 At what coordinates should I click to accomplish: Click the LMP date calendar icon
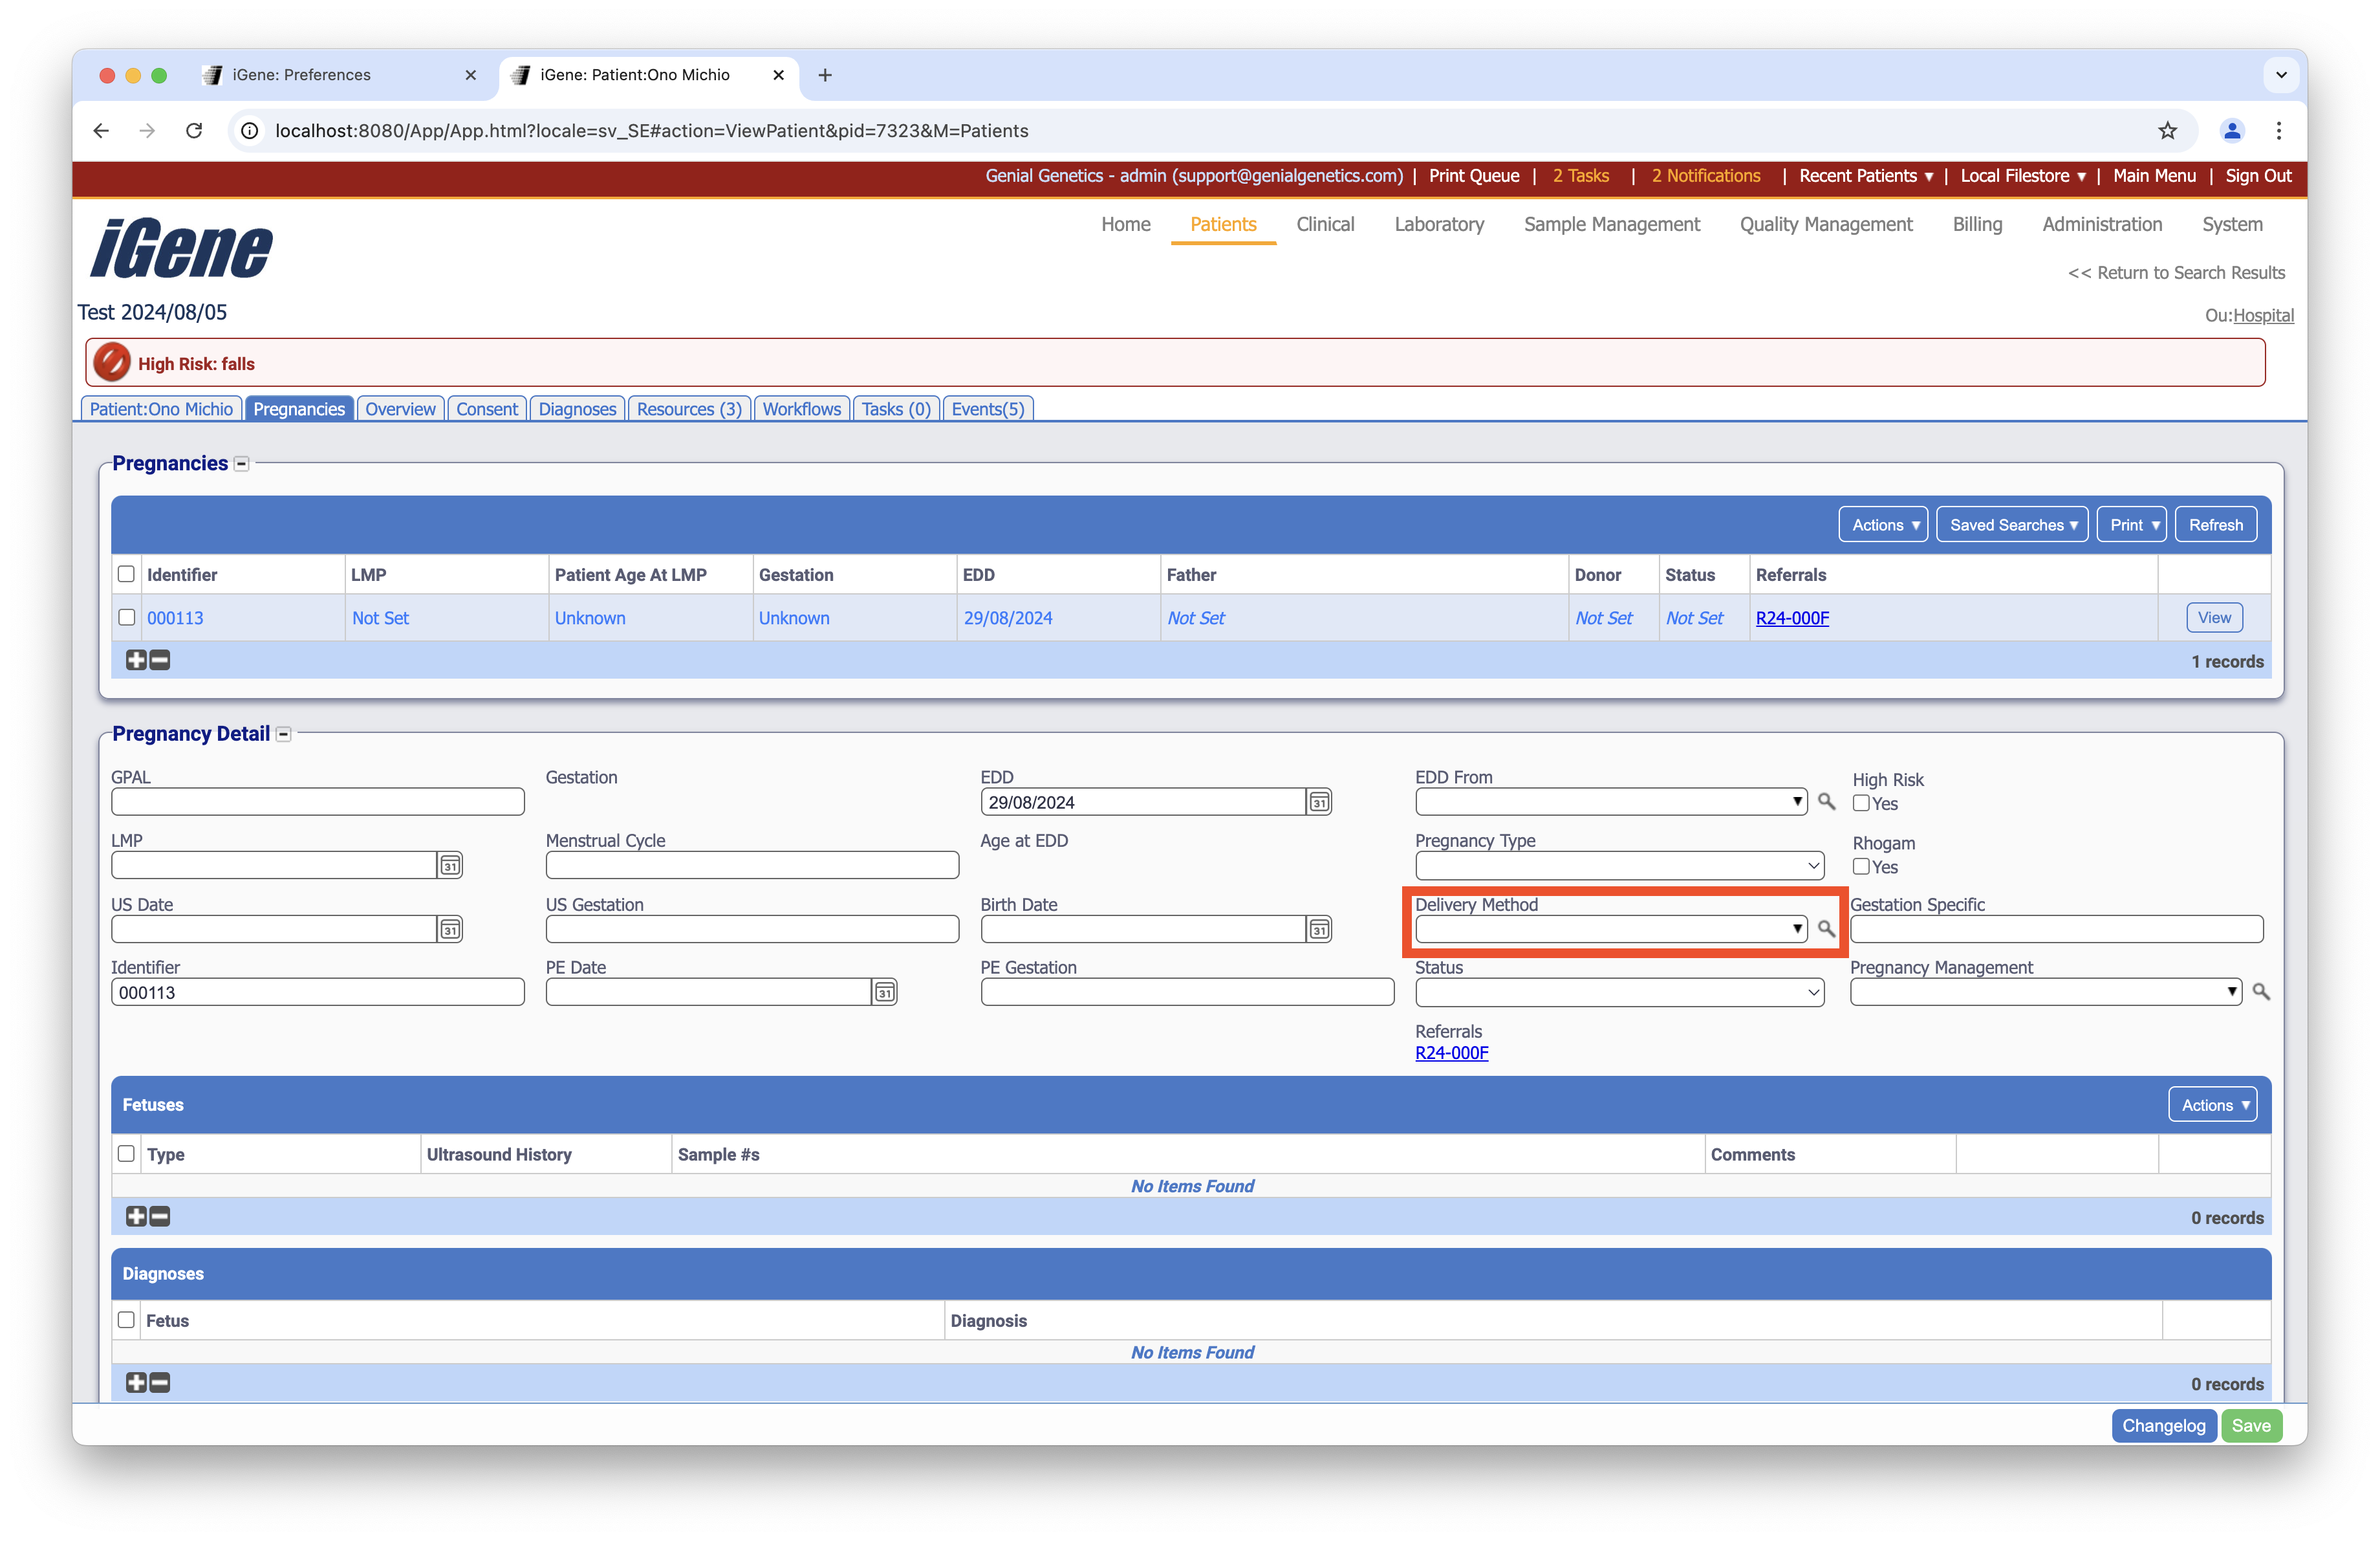(450, 865)
